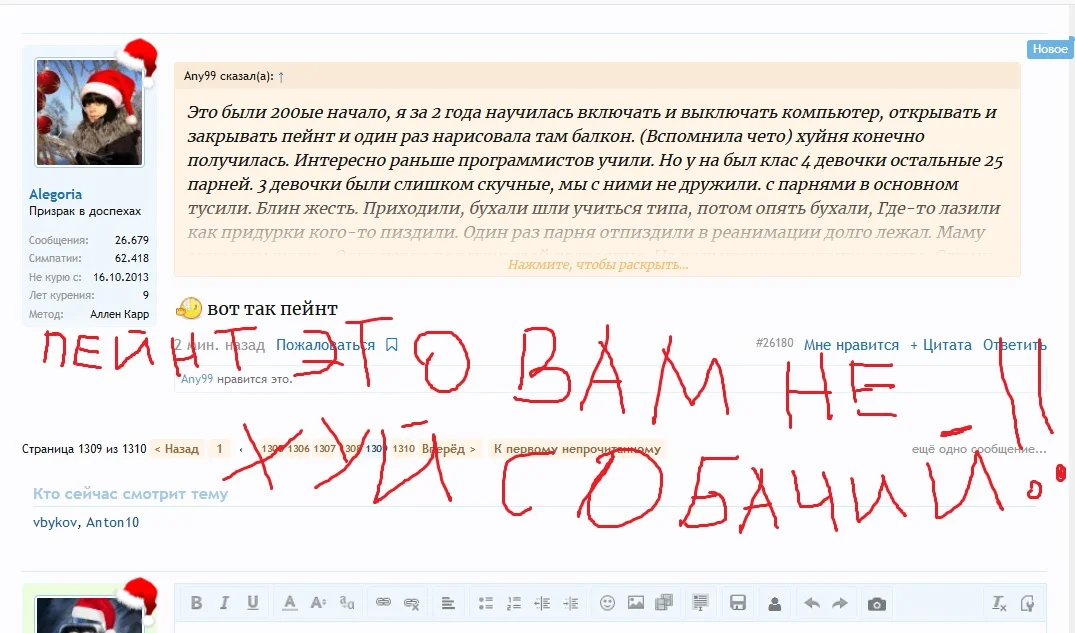Click the insert image icon
This screenshot has width=1075, height=633.
tap(636, 603)
